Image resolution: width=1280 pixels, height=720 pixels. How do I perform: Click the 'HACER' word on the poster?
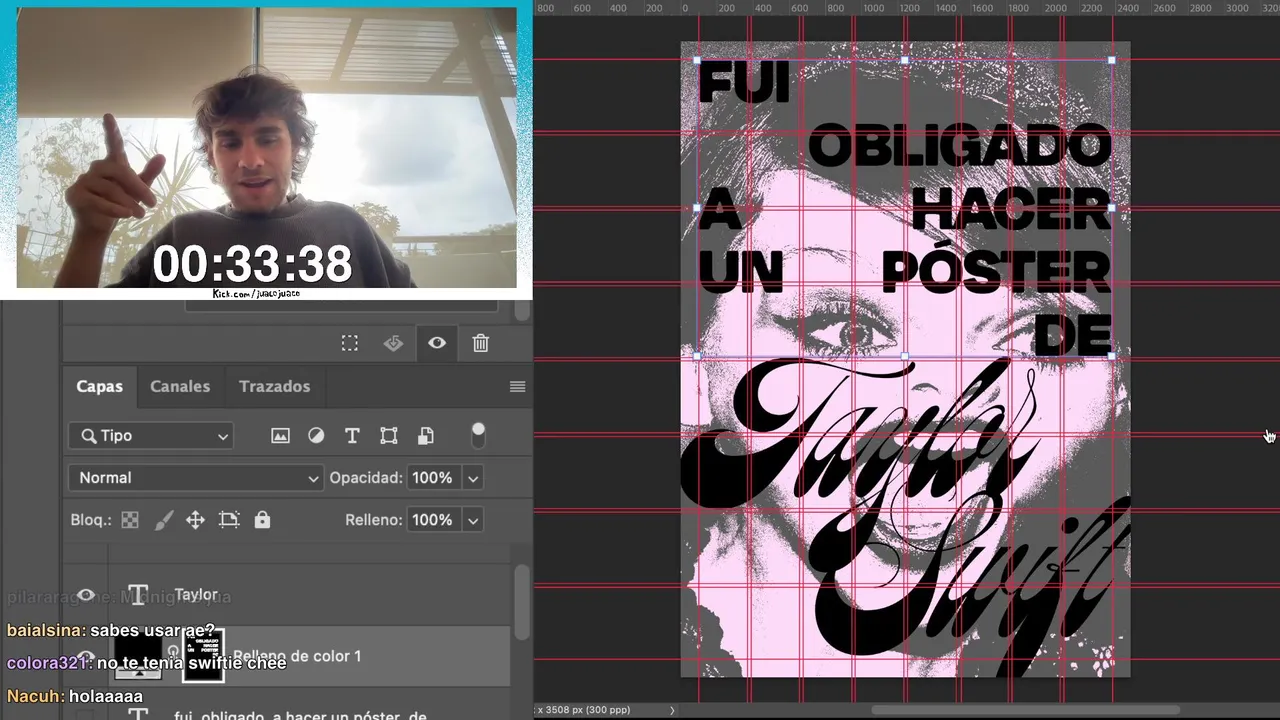coord(1011,208)
